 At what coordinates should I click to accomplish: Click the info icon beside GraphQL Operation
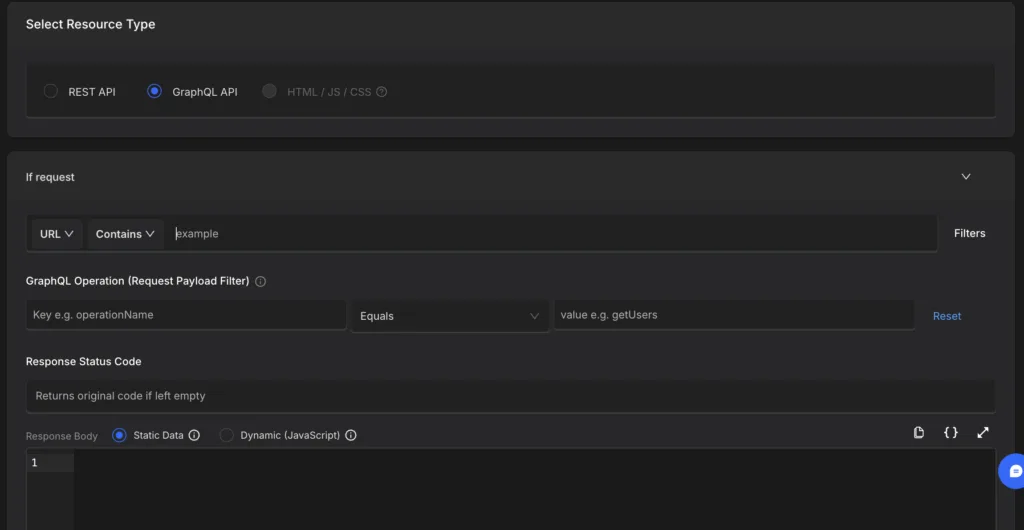pos(261,282)
